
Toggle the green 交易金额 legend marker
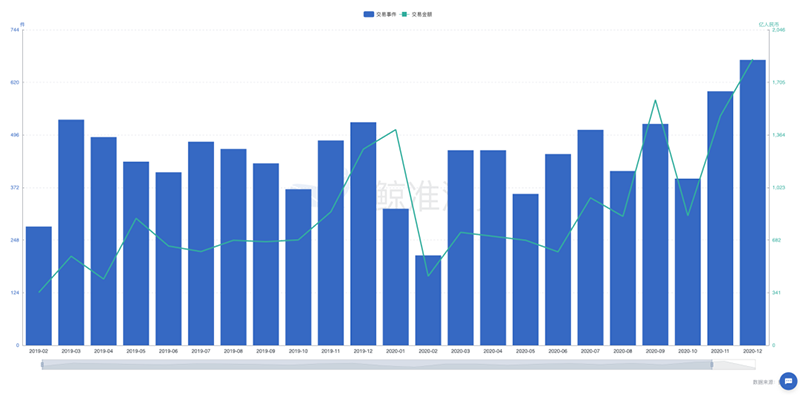[x=404, y=15]
